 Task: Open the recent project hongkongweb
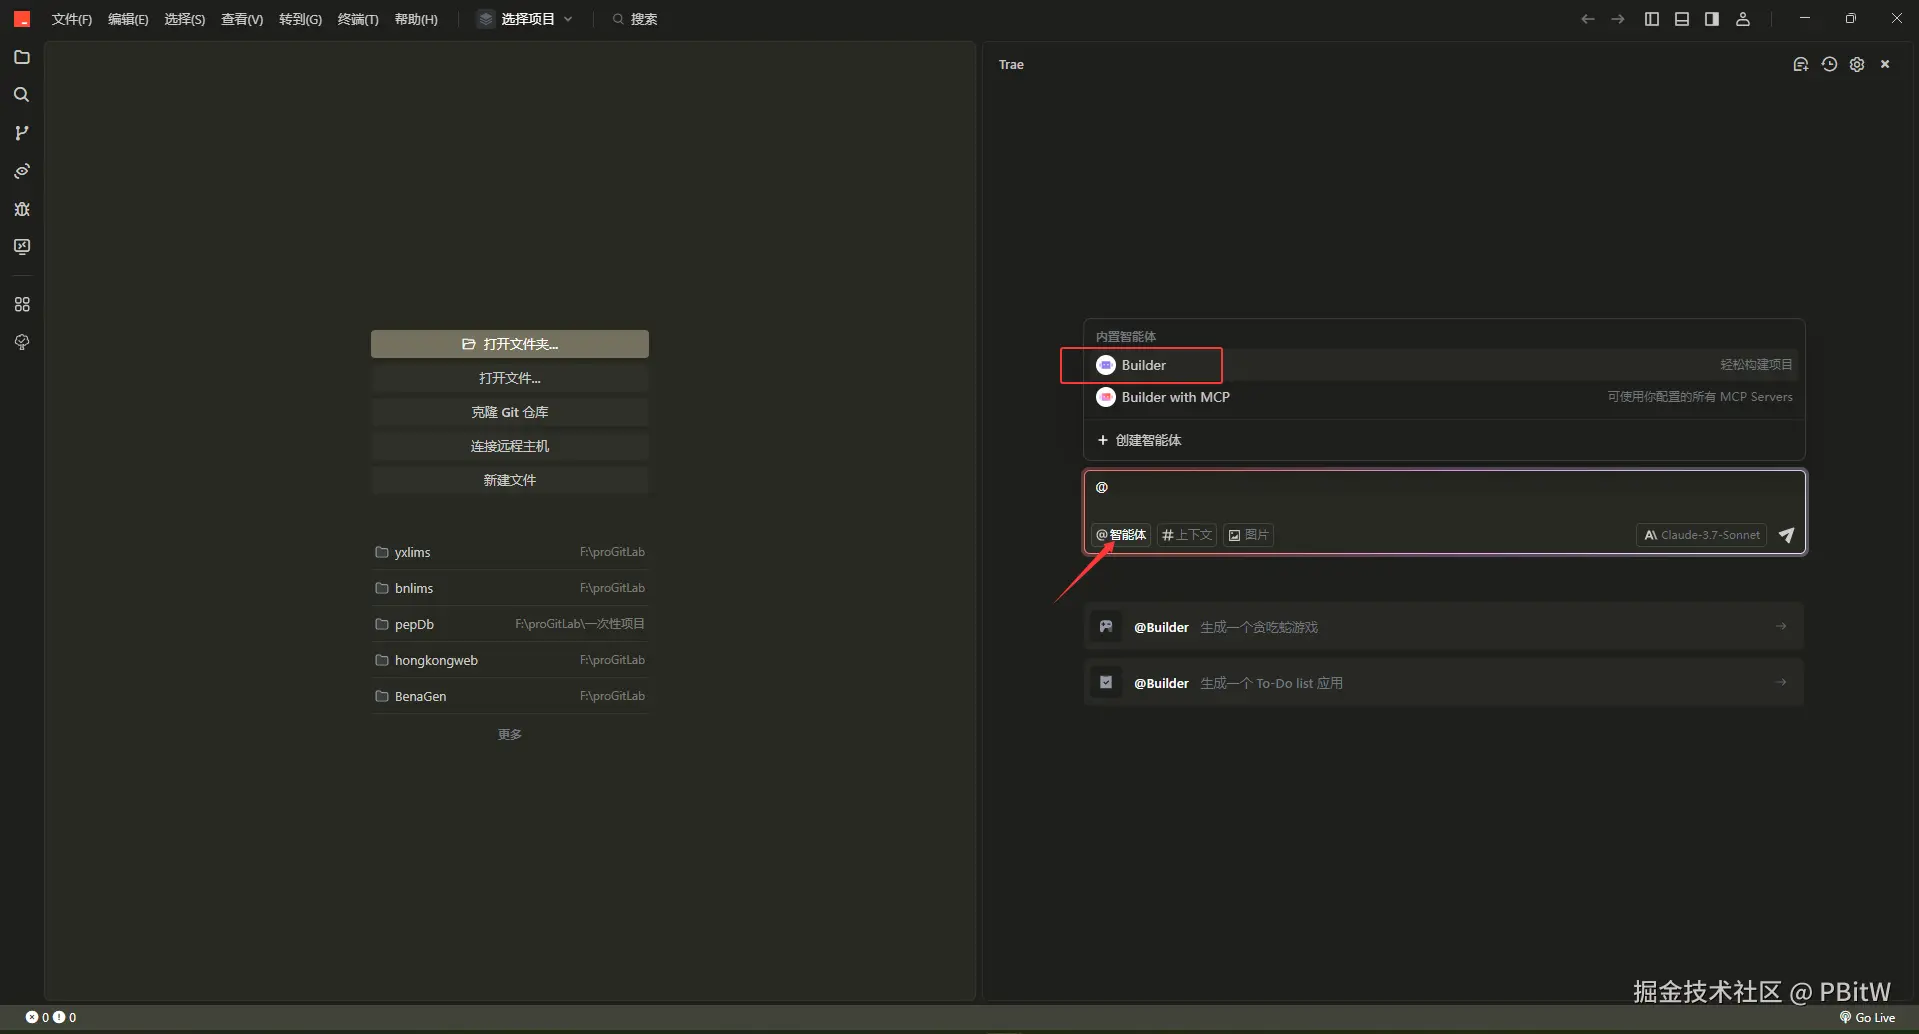[x=510, y=660]
